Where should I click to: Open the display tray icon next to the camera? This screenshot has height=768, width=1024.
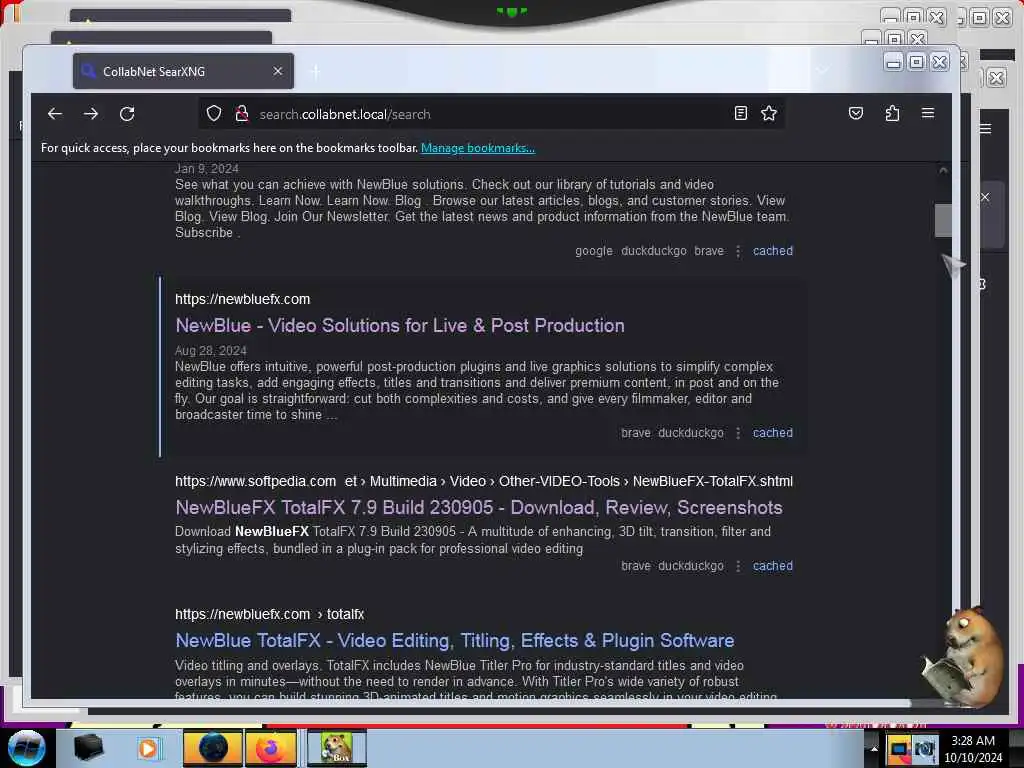(x=899, y=749)
